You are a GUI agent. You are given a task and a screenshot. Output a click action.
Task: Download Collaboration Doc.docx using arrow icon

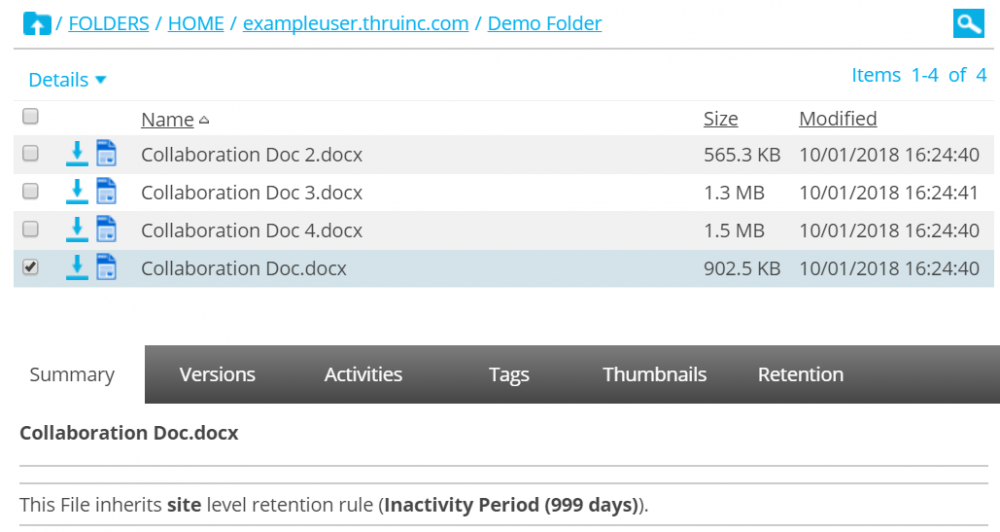pos(77,268)
